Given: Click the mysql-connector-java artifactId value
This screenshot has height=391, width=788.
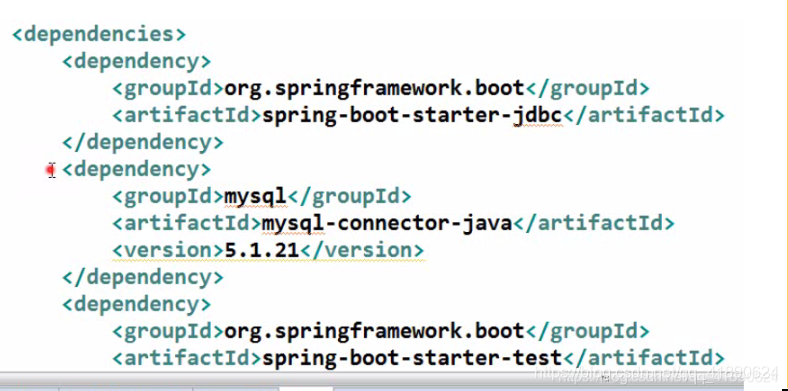Looking at the screenshot, I should click(387, 223).
